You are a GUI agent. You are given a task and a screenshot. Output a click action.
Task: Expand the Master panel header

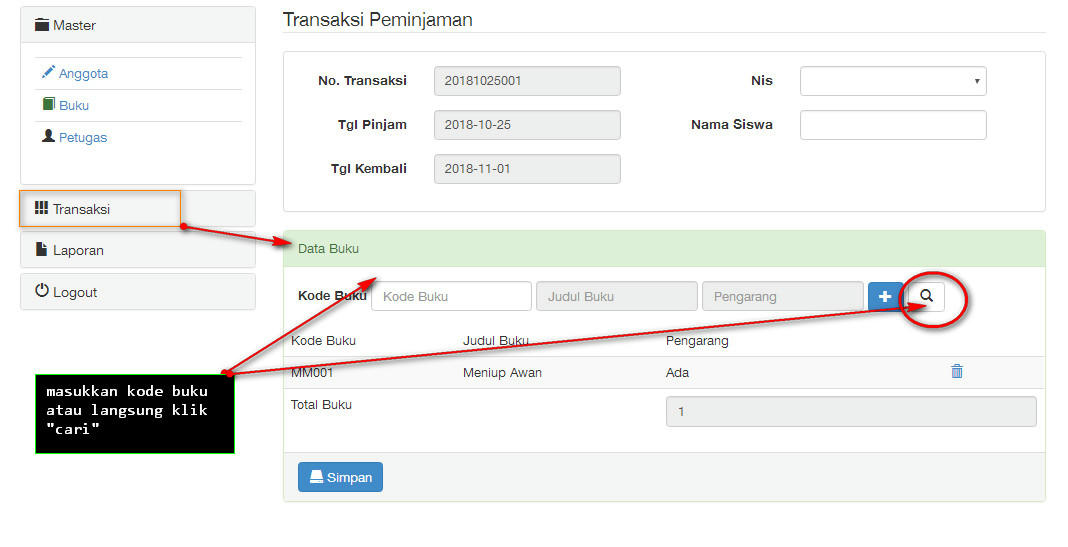tap(138, 25)
